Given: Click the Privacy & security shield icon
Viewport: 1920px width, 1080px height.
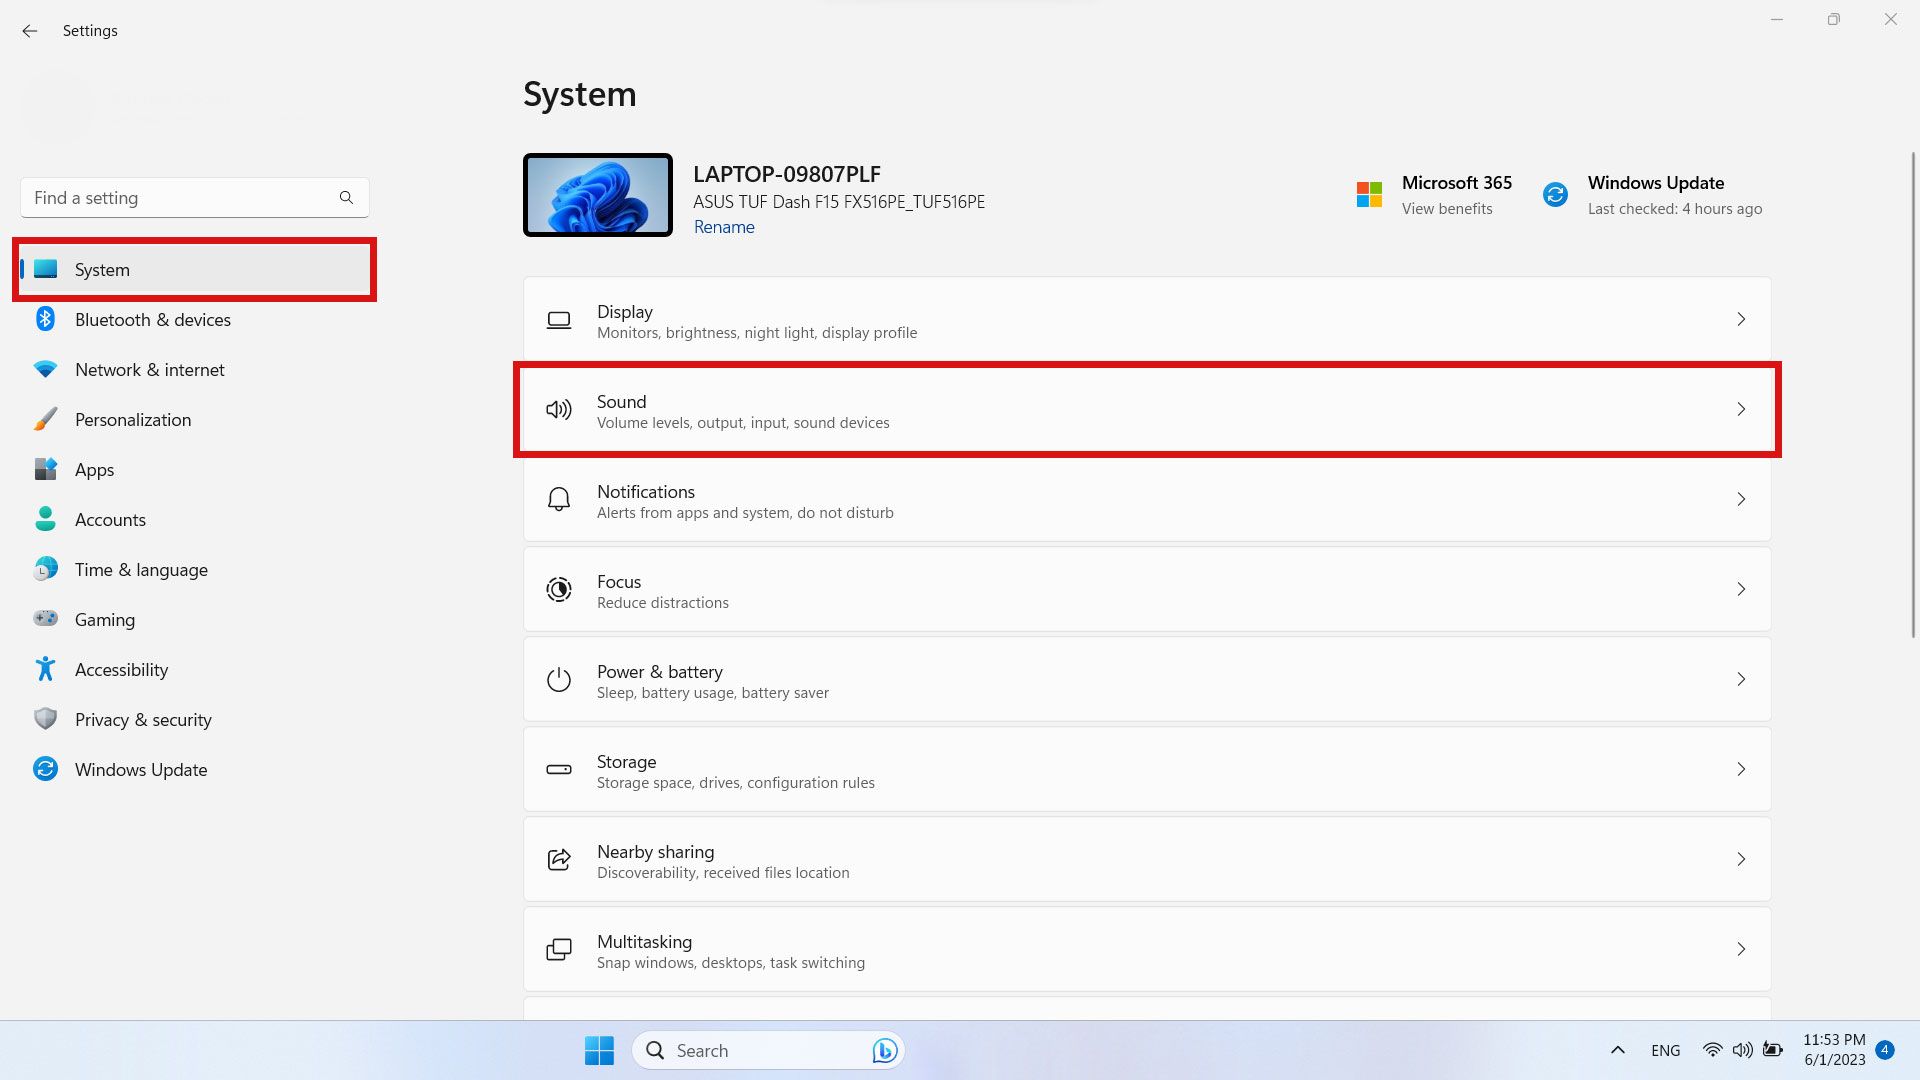Looking at the screenshot, I should 46,719.
